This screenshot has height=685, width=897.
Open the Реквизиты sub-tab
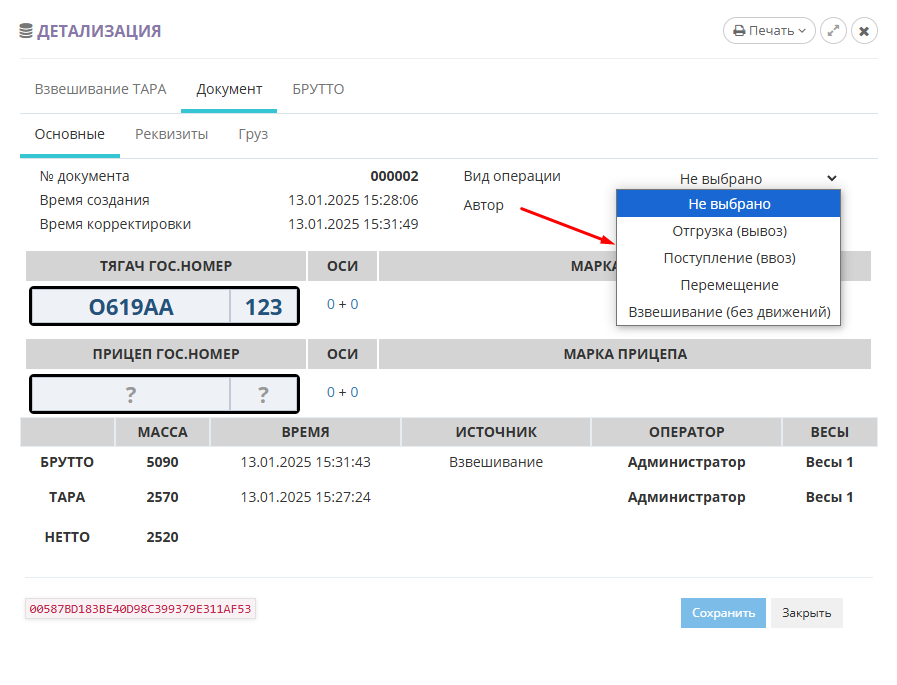pyautogui.click(x=171, y=134)
